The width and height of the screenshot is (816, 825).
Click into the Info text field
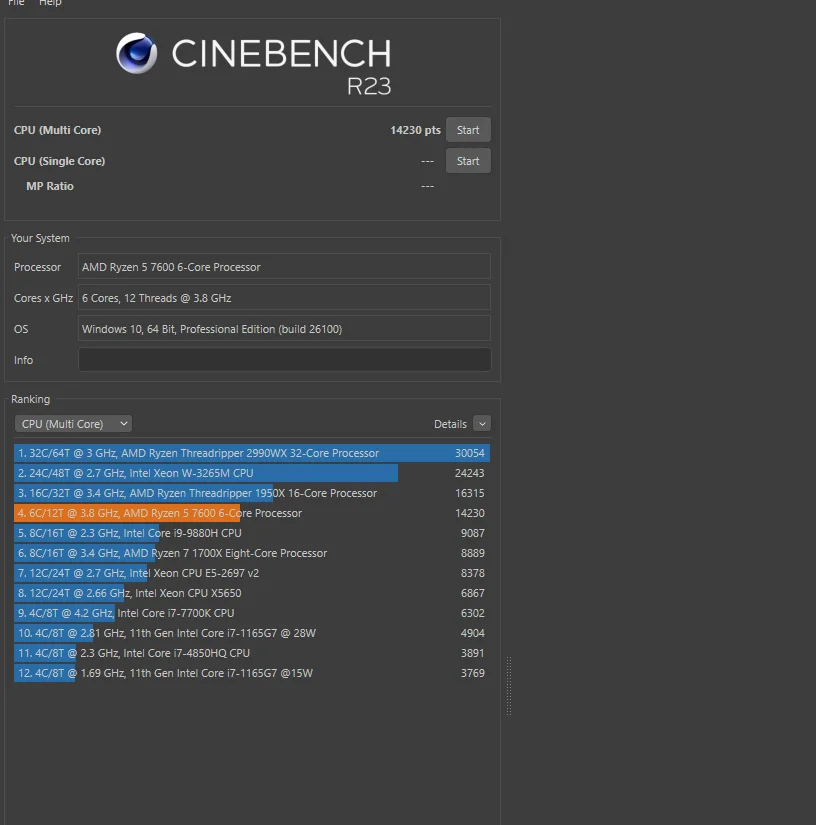point(284,360)
